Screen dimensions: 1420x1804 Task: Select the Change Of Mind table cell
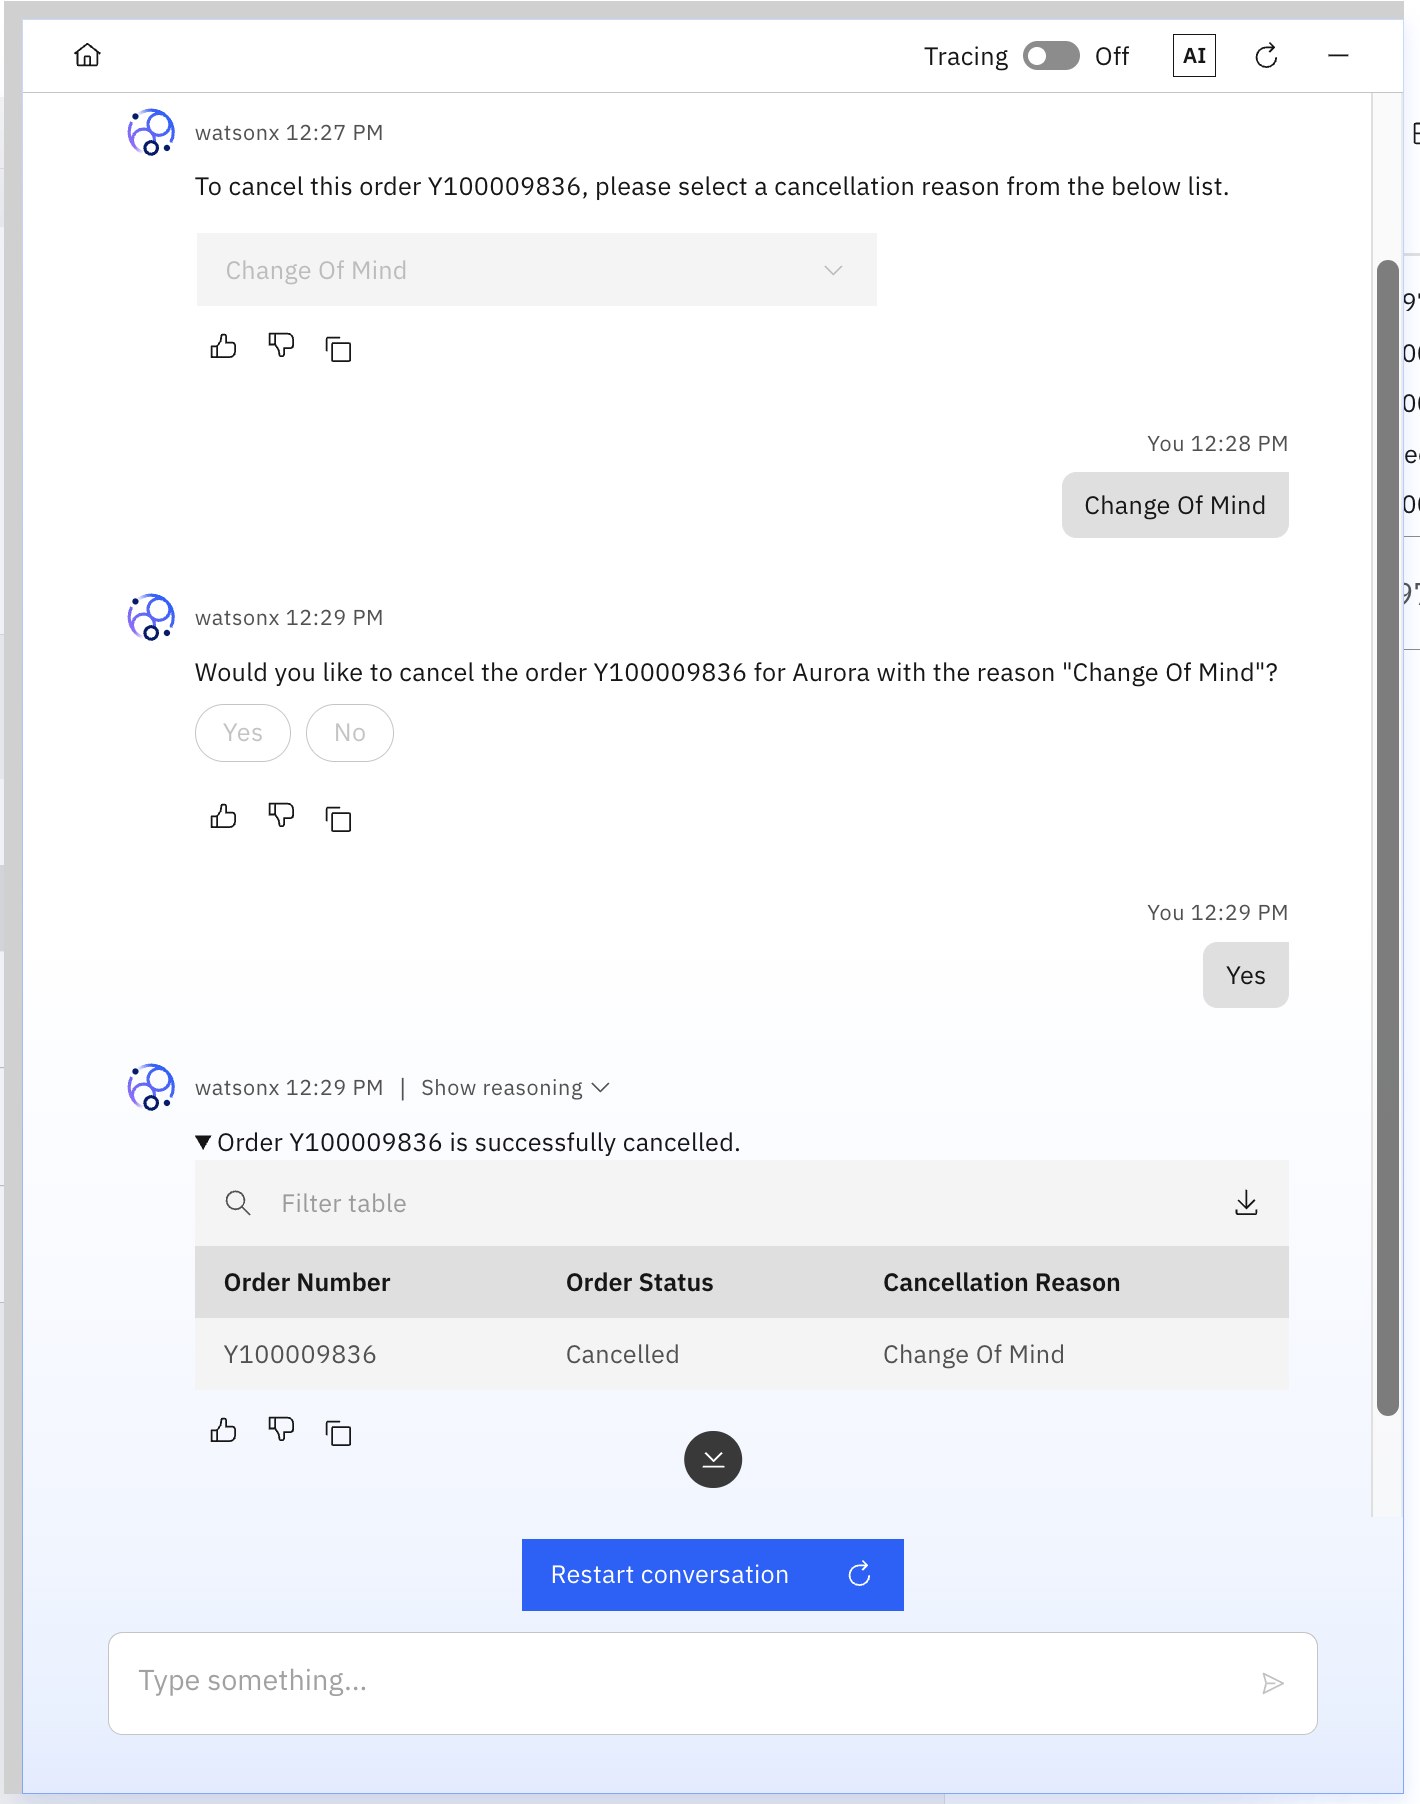point(973,1355)
